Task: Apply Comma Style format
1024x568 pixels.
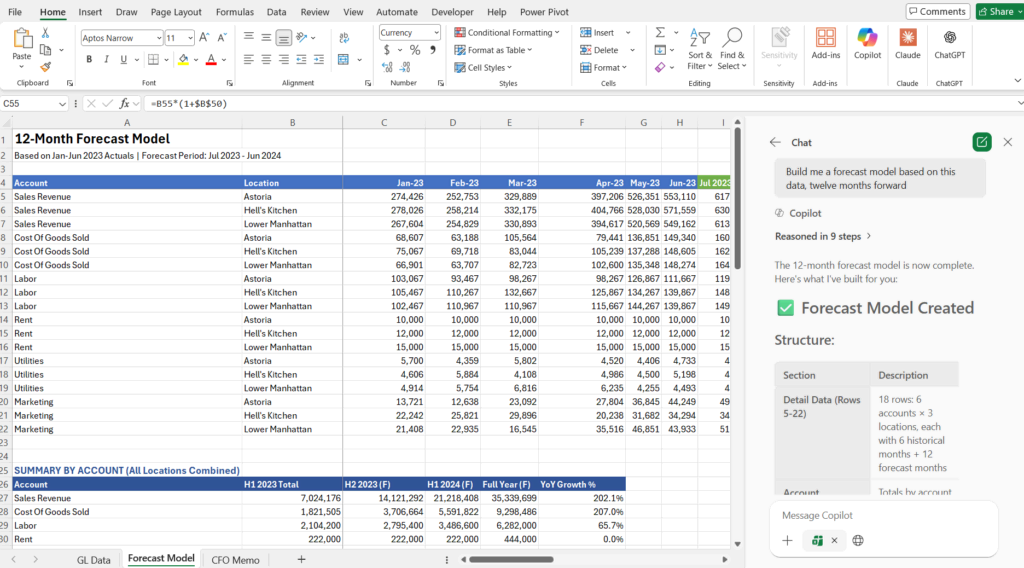Action: 432,50
